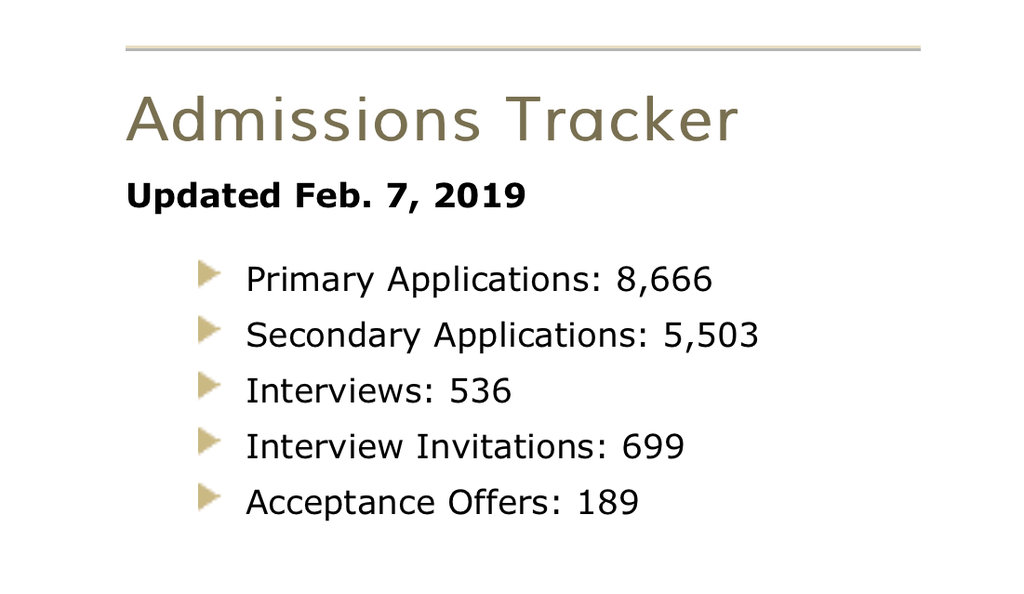Click the Updated Feb. 7, 2019 text
The image size is (1024, 594).
pyautogui.click(x=325, y=196)
